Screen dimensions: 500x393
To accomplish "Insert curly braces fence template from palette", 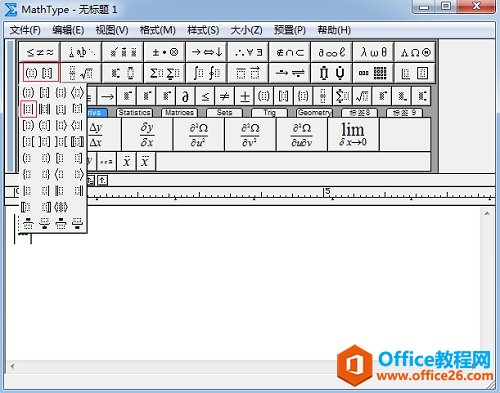I will (61, 93).
